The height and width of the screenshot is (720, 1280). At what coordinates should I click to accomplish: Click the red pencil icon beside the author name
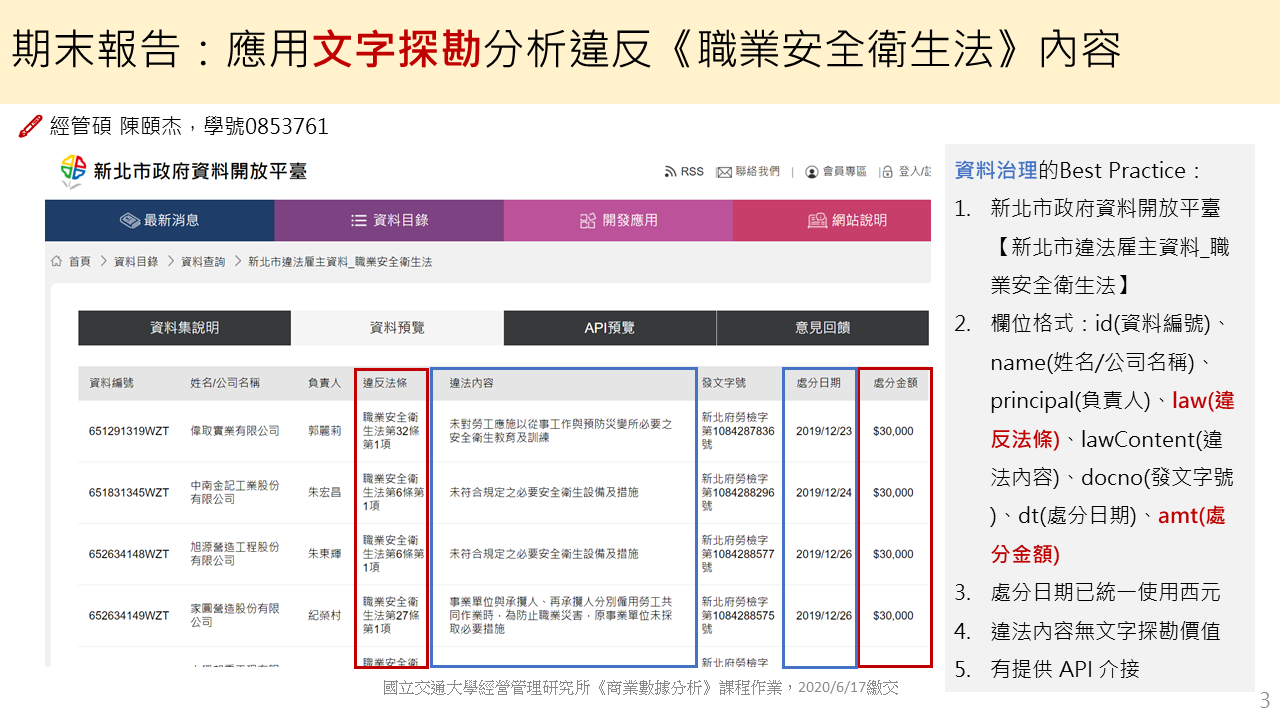click(x=31, y=126)
